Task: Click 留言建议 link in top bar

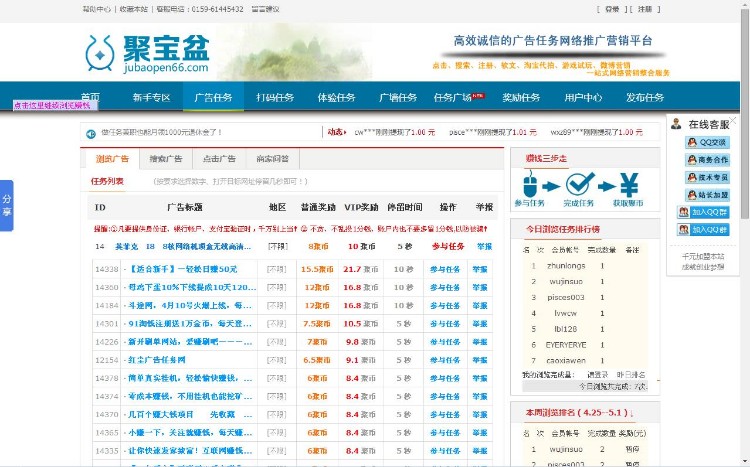Action: (x=265, y=9)
